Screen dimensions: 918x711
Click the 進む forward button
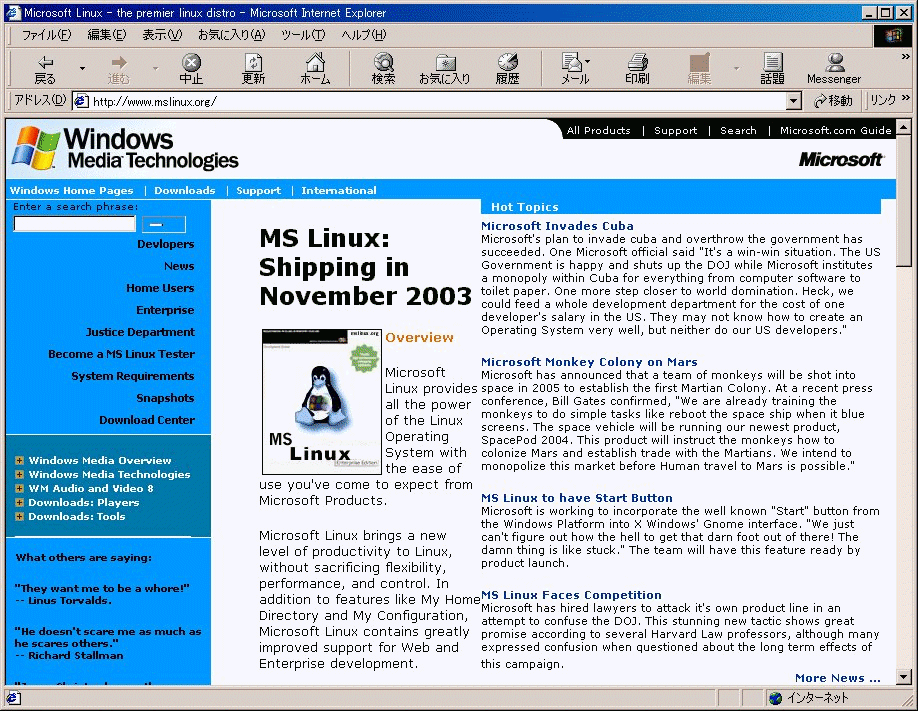[x=119, y=70]
